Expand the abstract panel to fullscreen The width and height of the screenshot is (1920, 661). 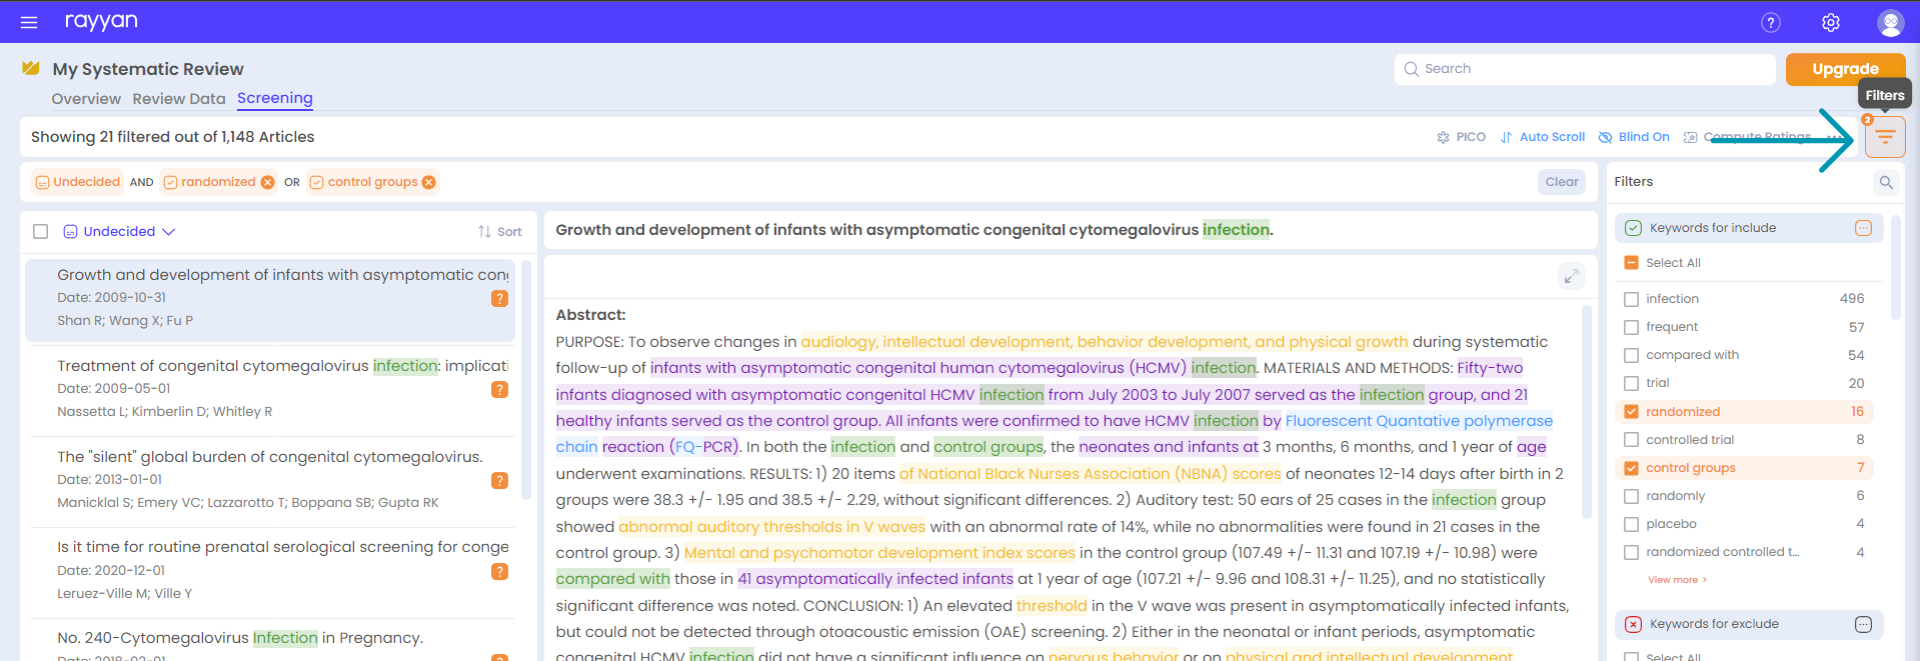[1571, 277]
